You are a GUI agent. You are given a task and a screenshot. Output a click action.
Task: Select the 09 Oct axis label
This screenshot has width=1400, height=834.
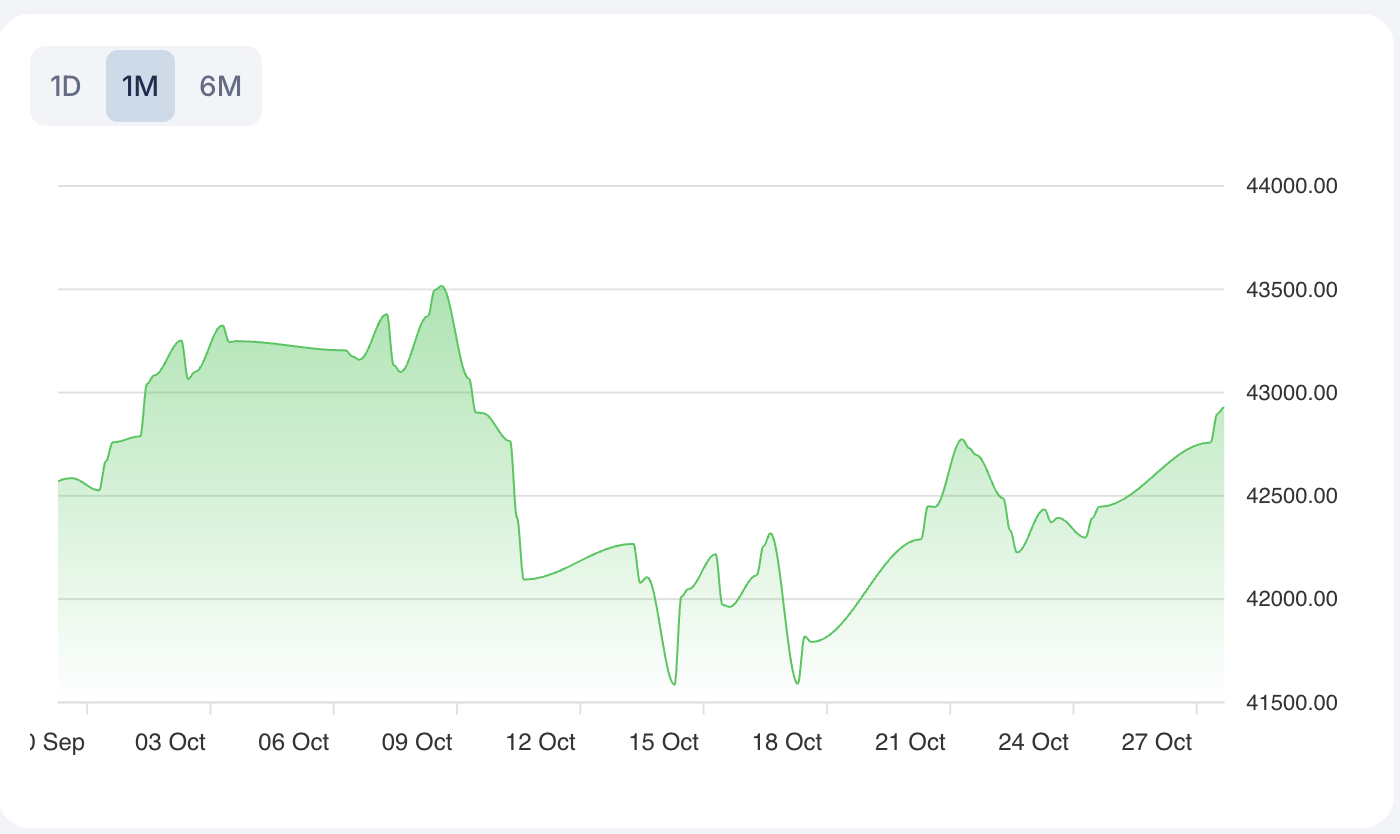click(417, 742)
